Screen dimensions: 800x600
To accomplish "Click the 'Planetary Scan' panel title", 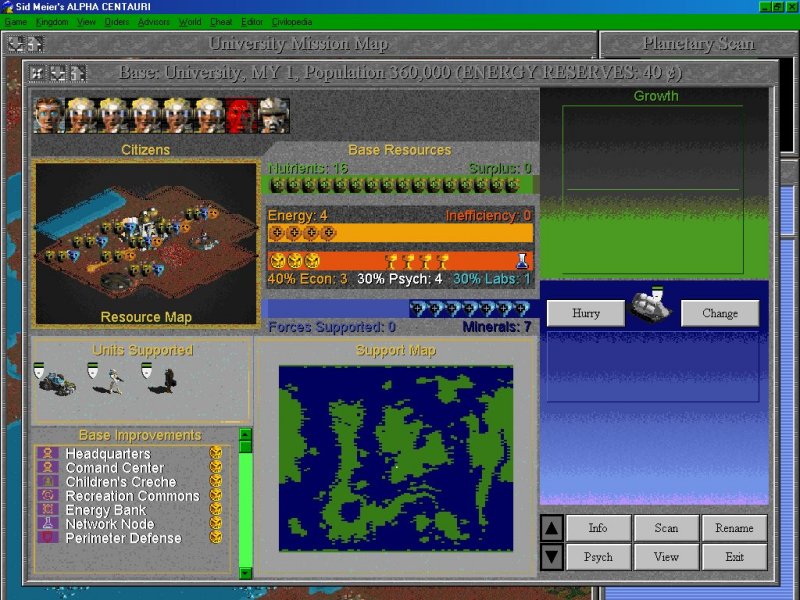I will pos(698,44).
